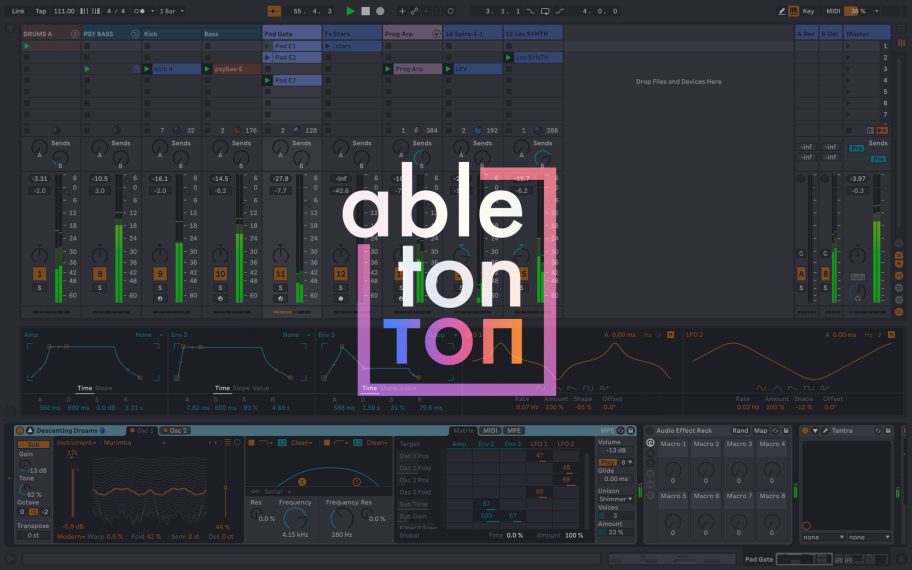Solo the Bass track

pos(220,288)
